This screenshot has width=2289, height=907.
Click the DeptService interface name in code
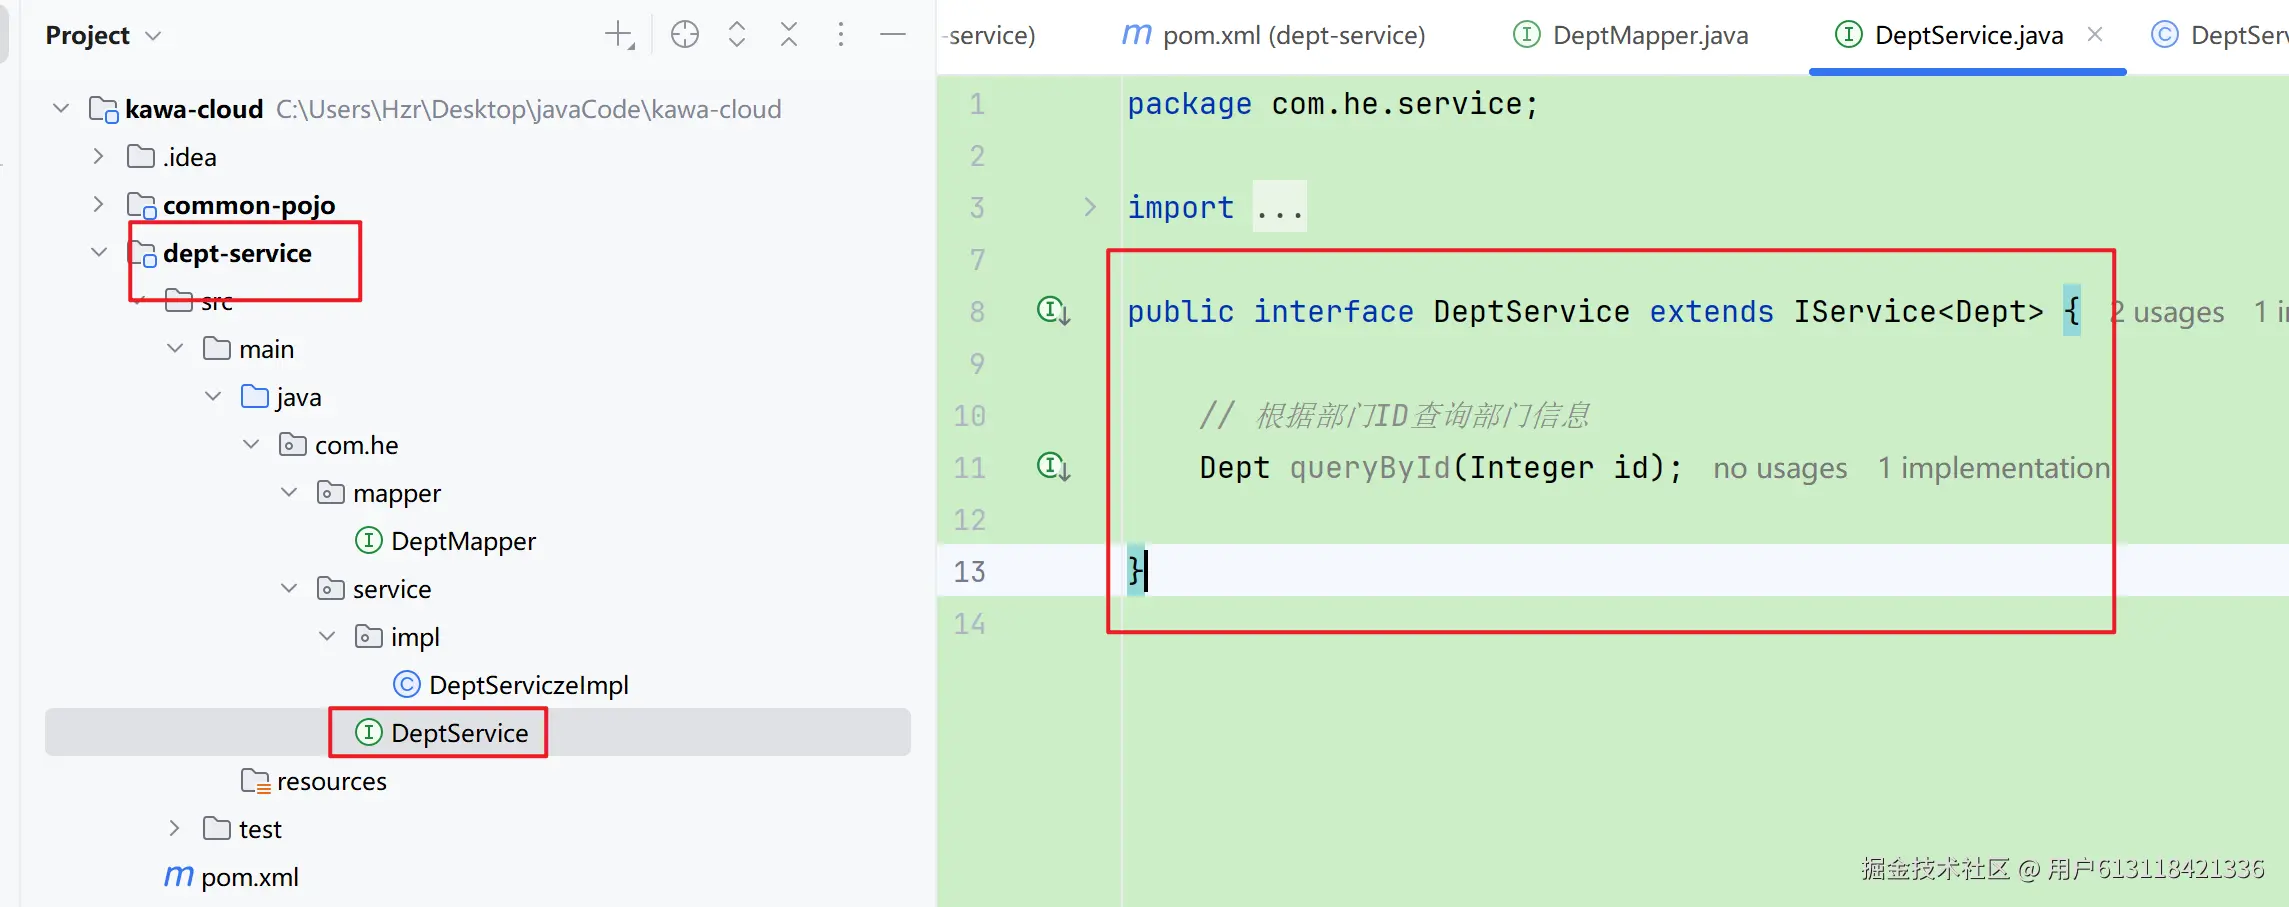point(1531,312)
